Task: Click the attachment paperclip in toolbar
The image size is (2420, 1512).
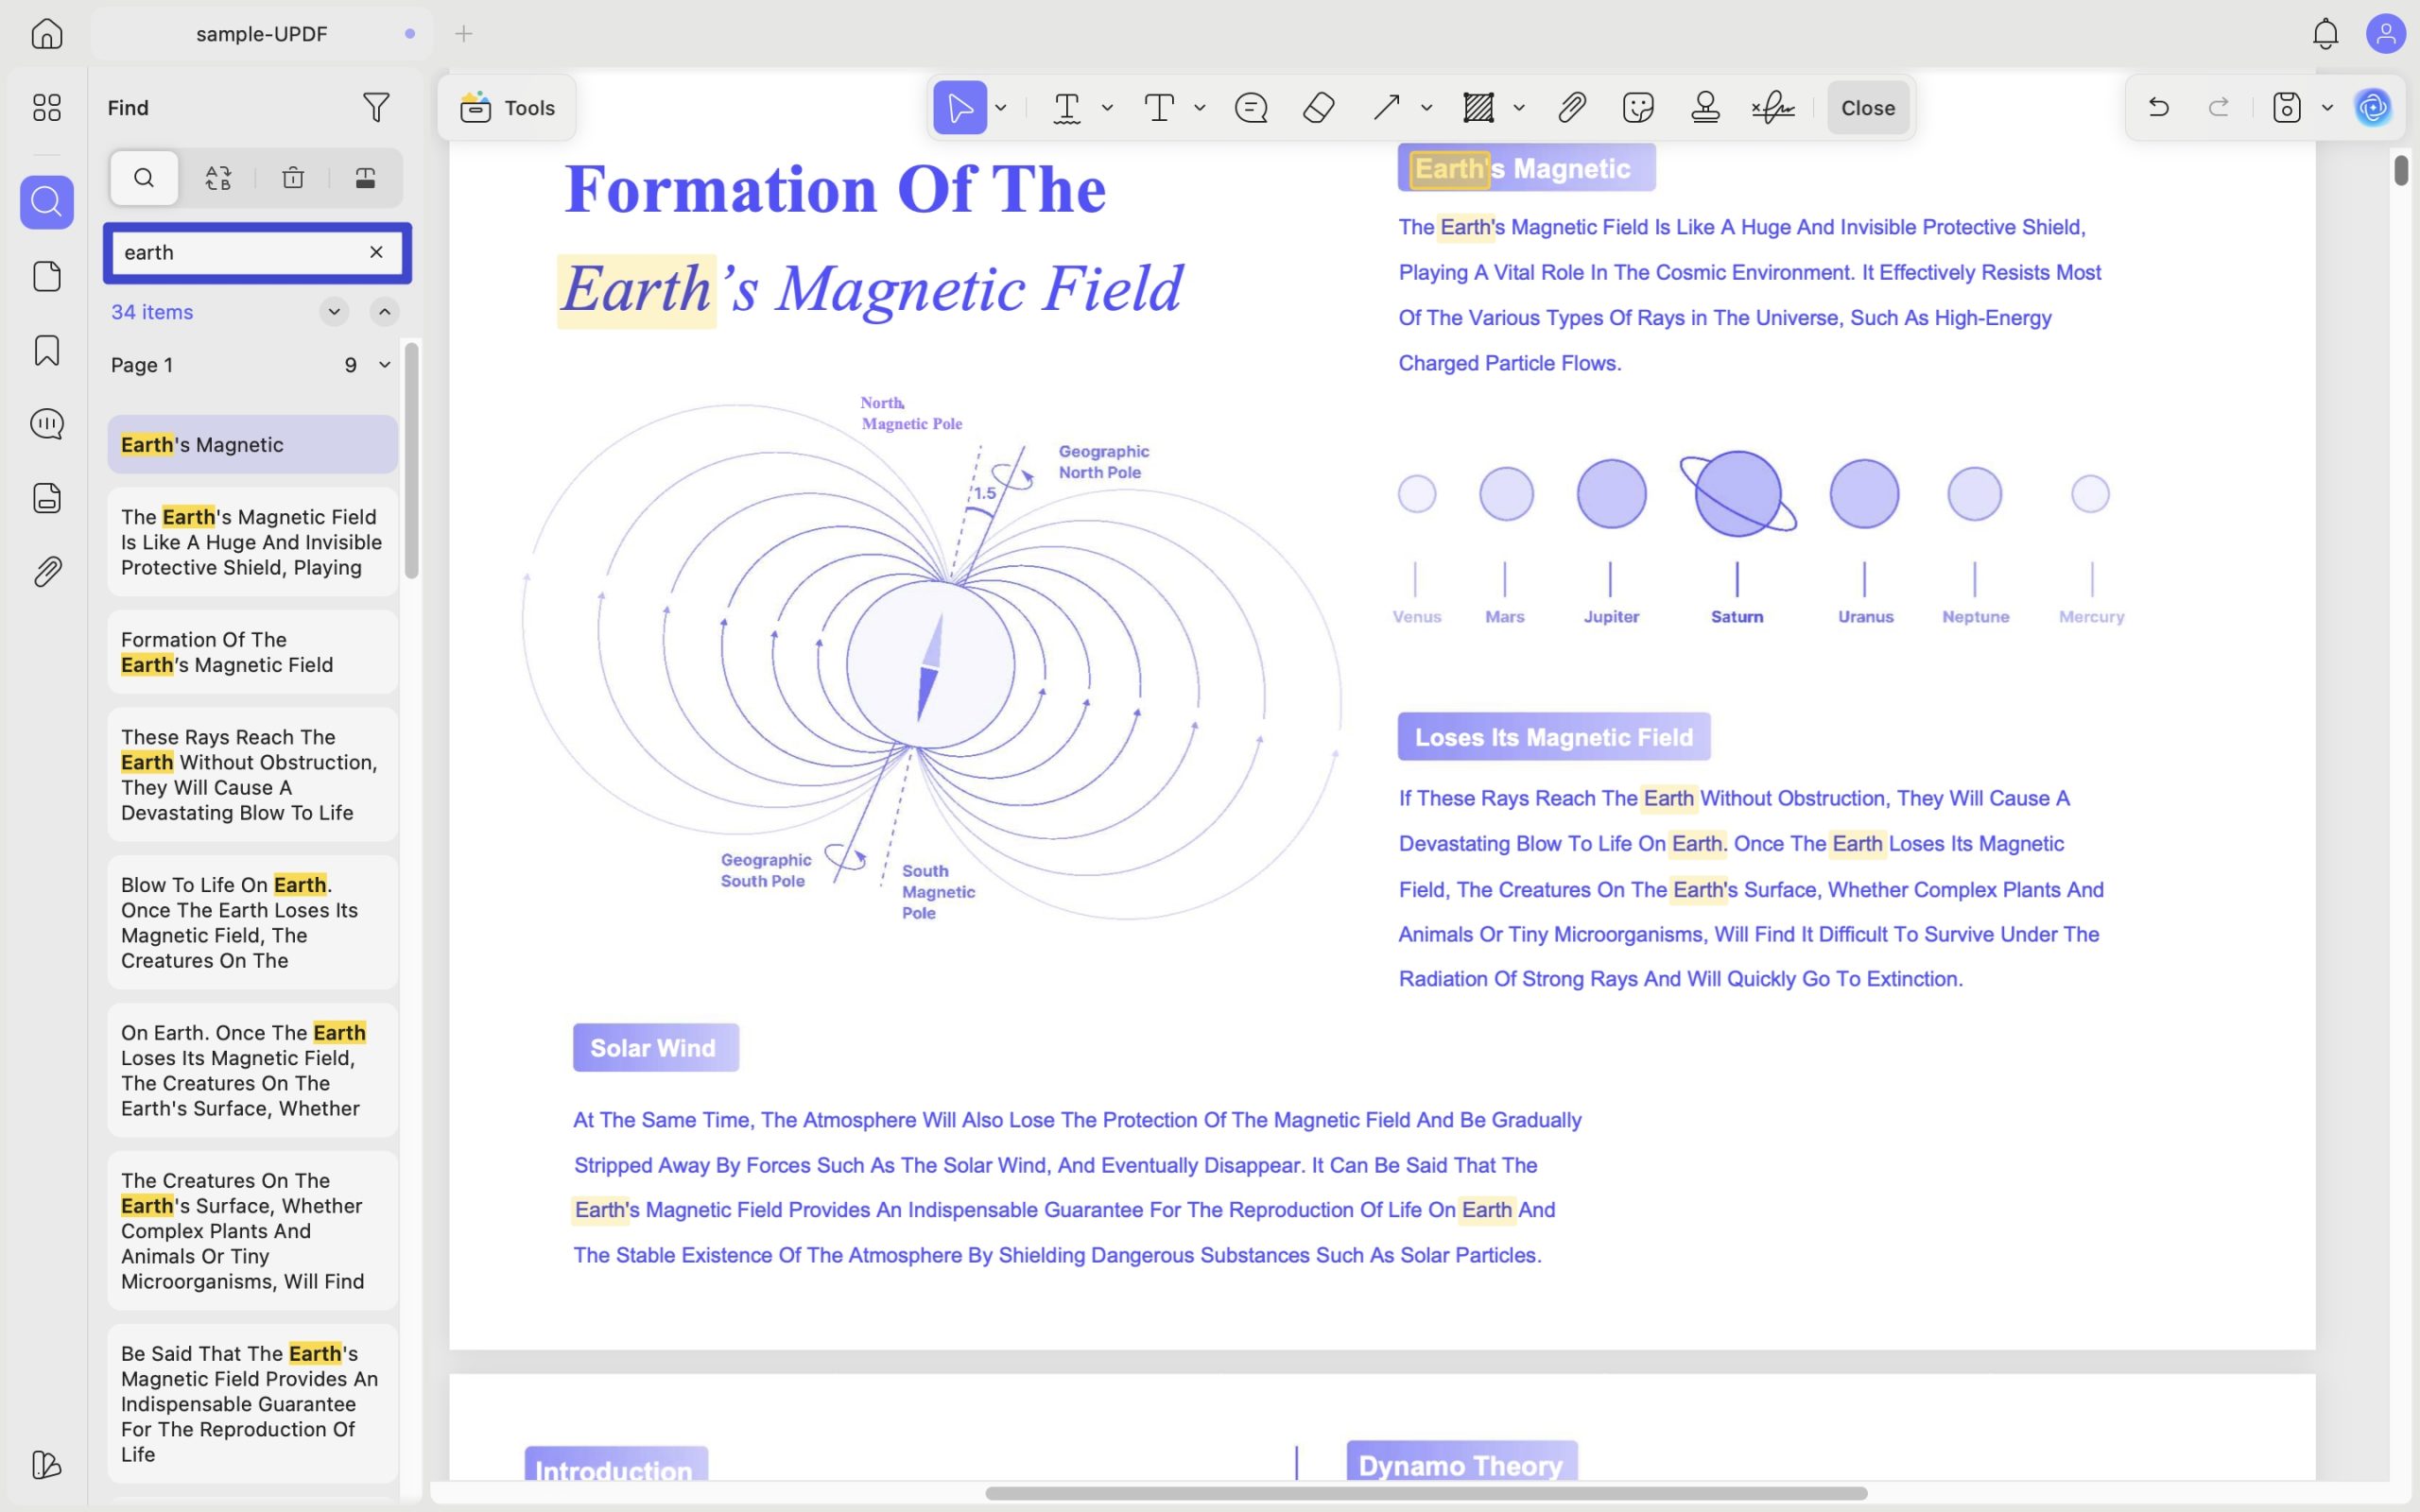Action: coord(1571,107)
